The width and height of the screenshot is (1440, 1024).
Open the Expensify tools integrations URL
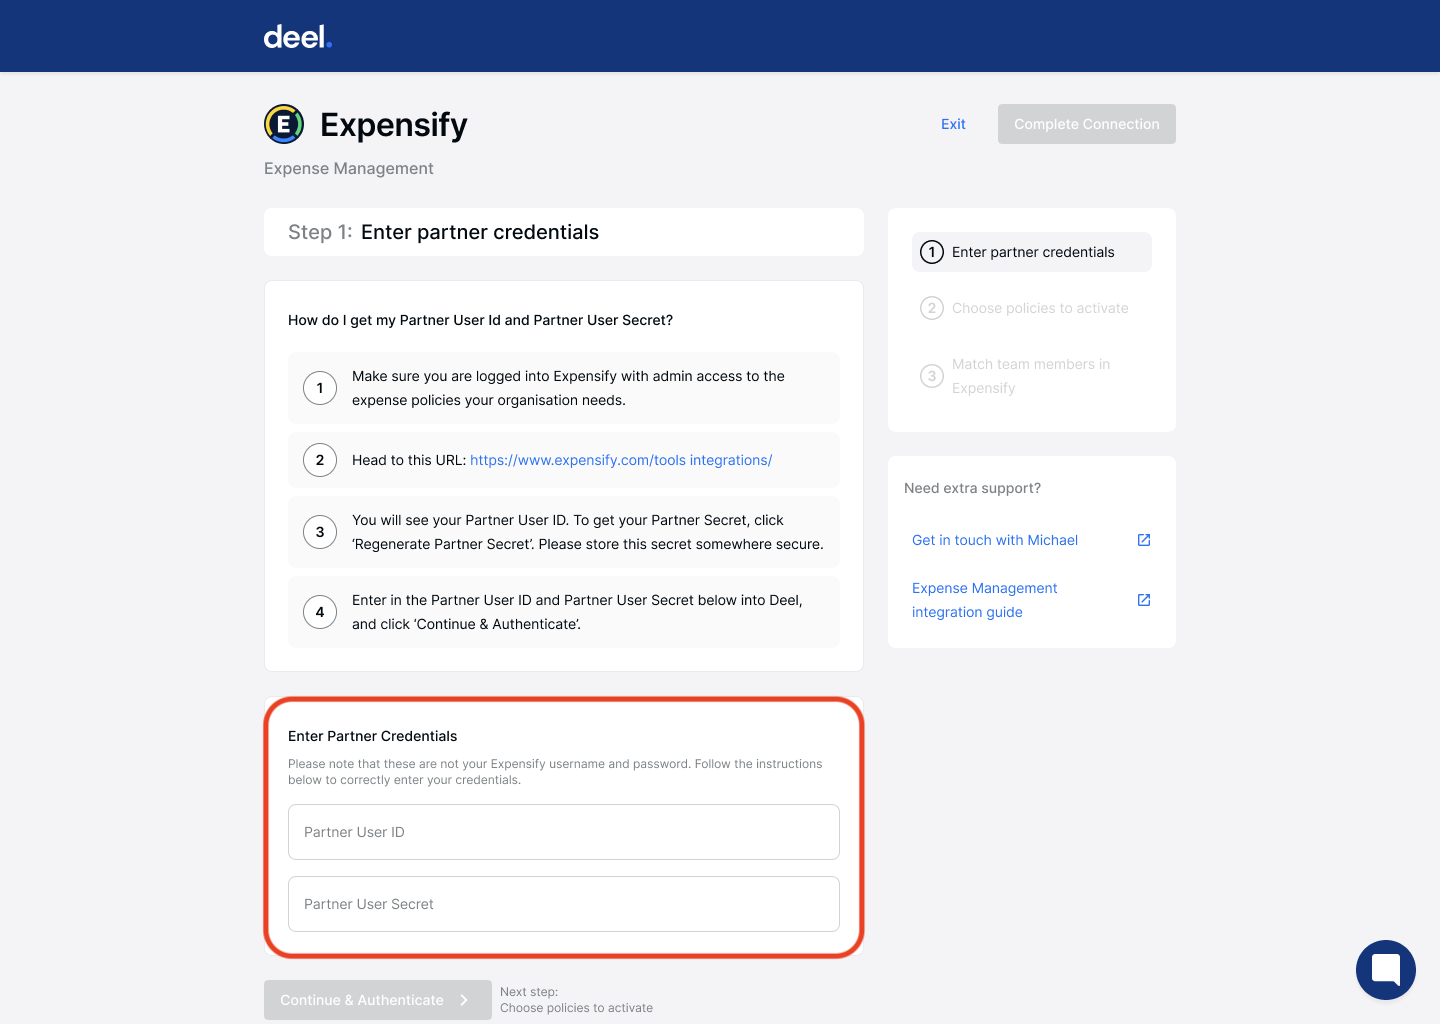tap(621, 460)
